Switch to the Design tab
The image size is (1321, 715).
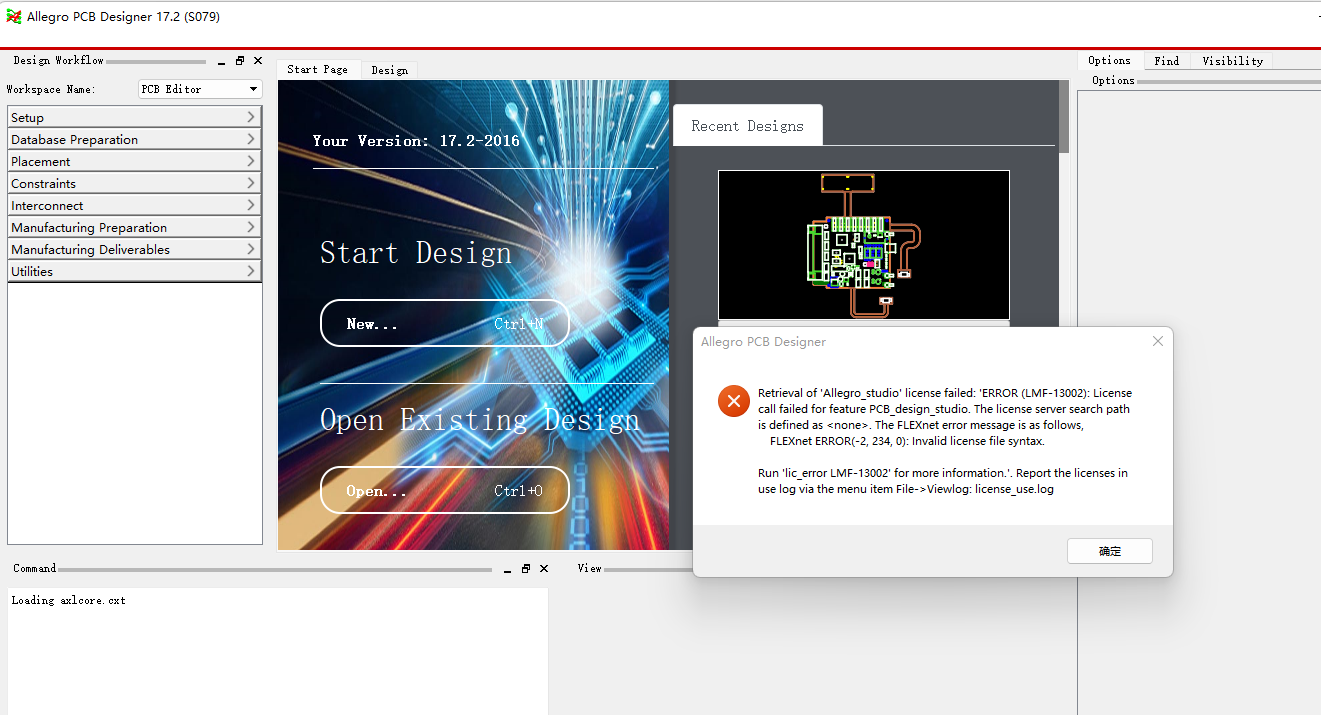(389, 70)
